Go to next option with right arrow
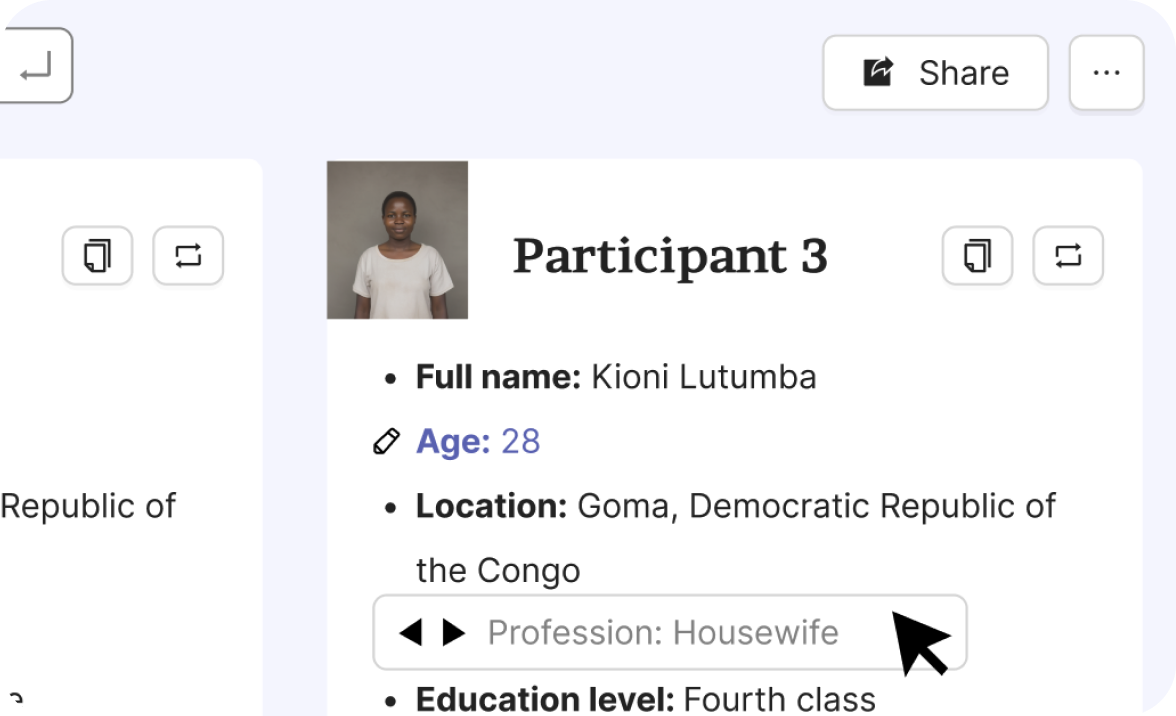 tap(454, 632)
